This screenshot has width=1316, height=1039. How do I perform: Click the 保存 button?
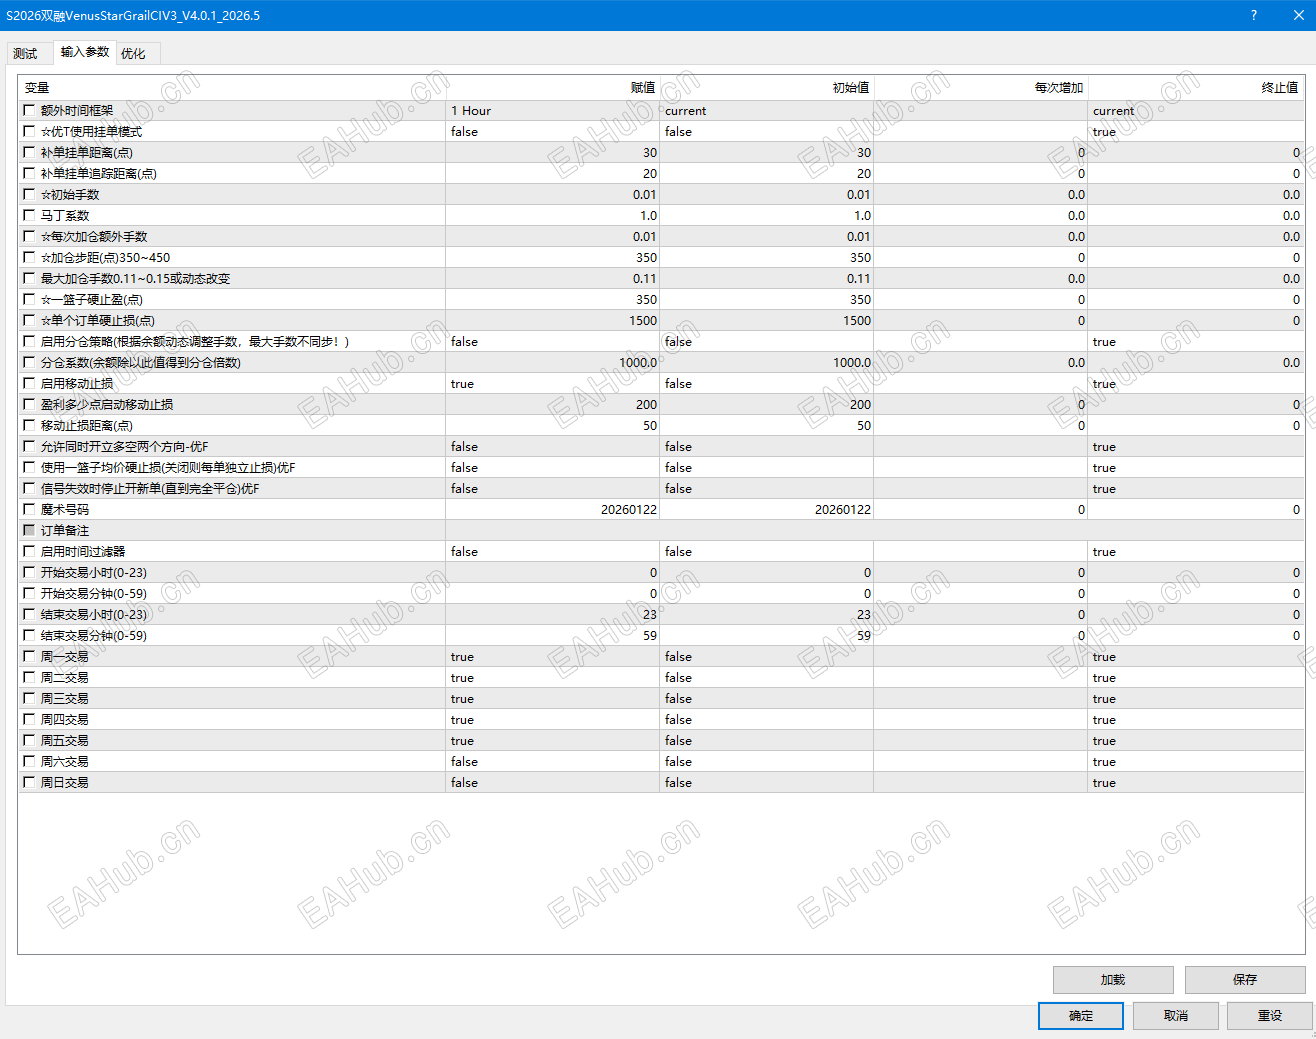(x=1245, y=980)
